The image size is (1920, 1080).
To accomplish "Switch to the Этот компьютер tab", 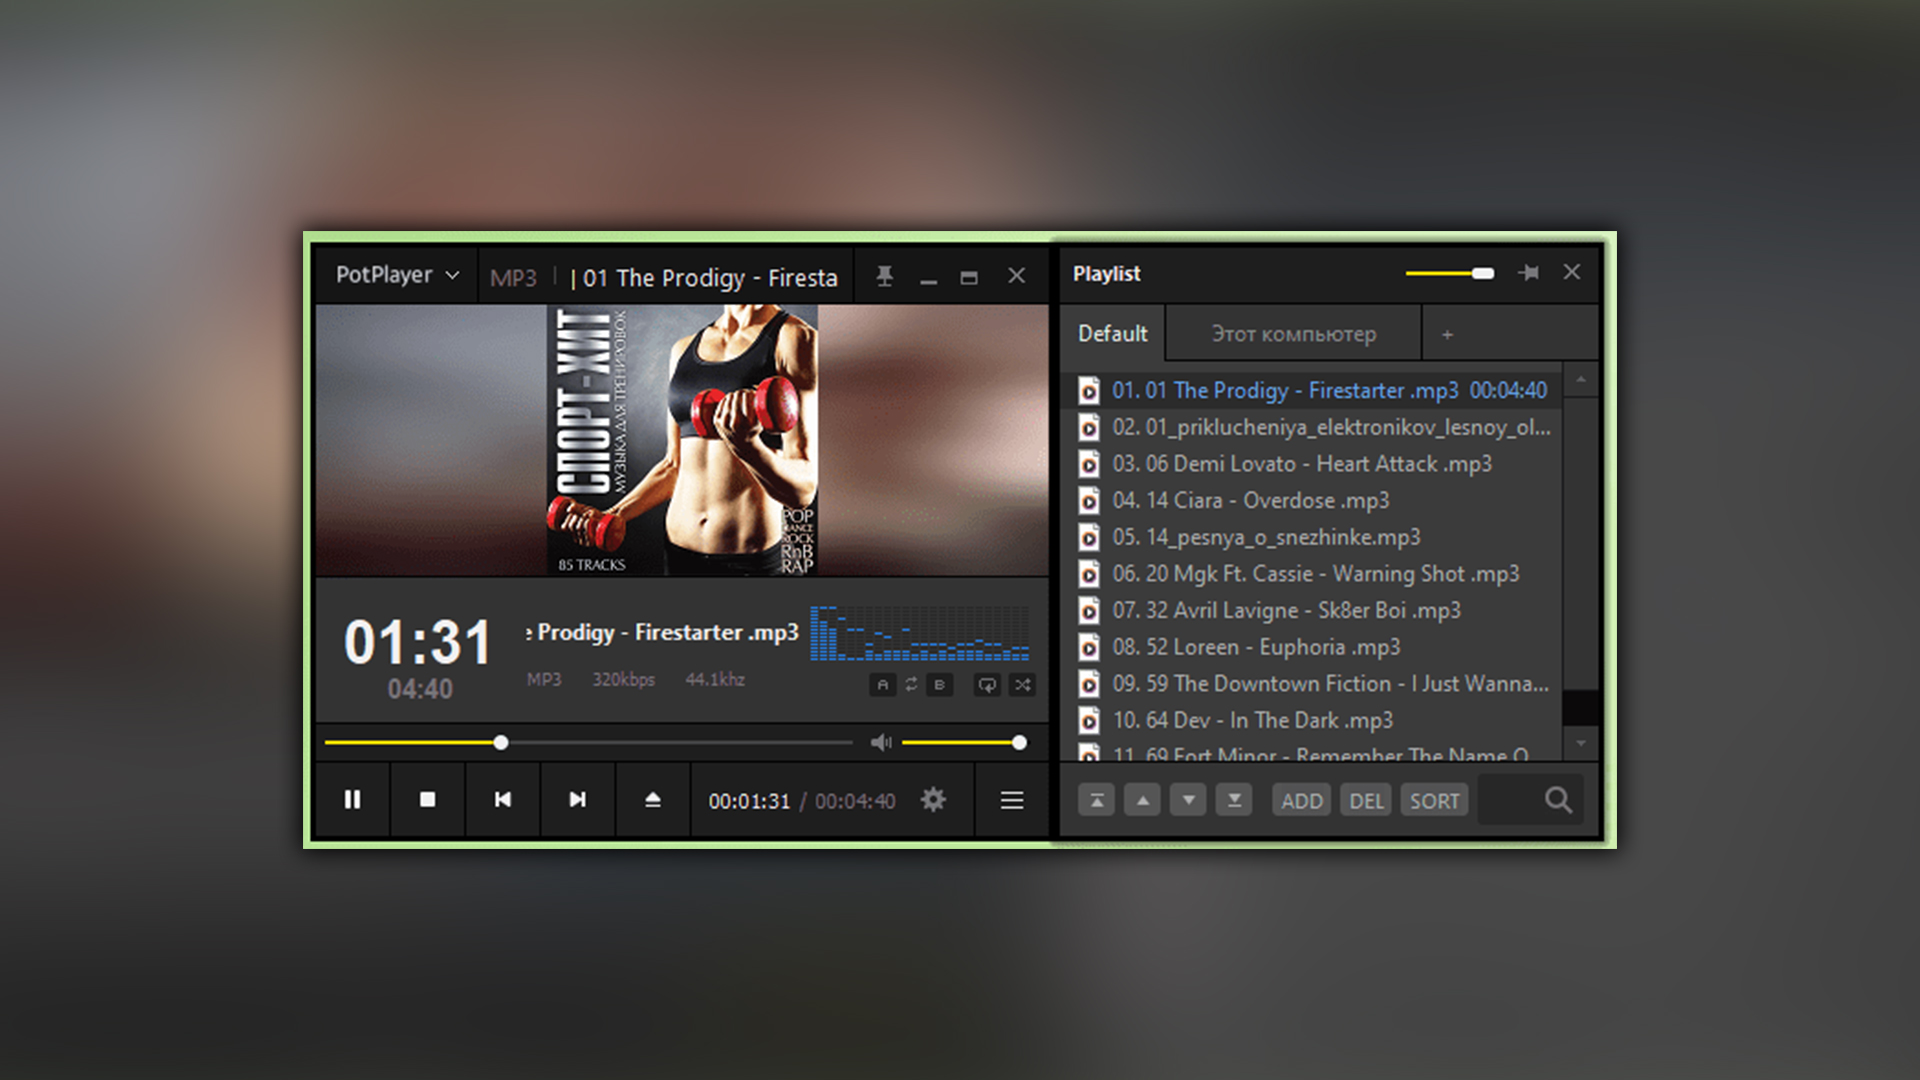I will point(1293,334).
